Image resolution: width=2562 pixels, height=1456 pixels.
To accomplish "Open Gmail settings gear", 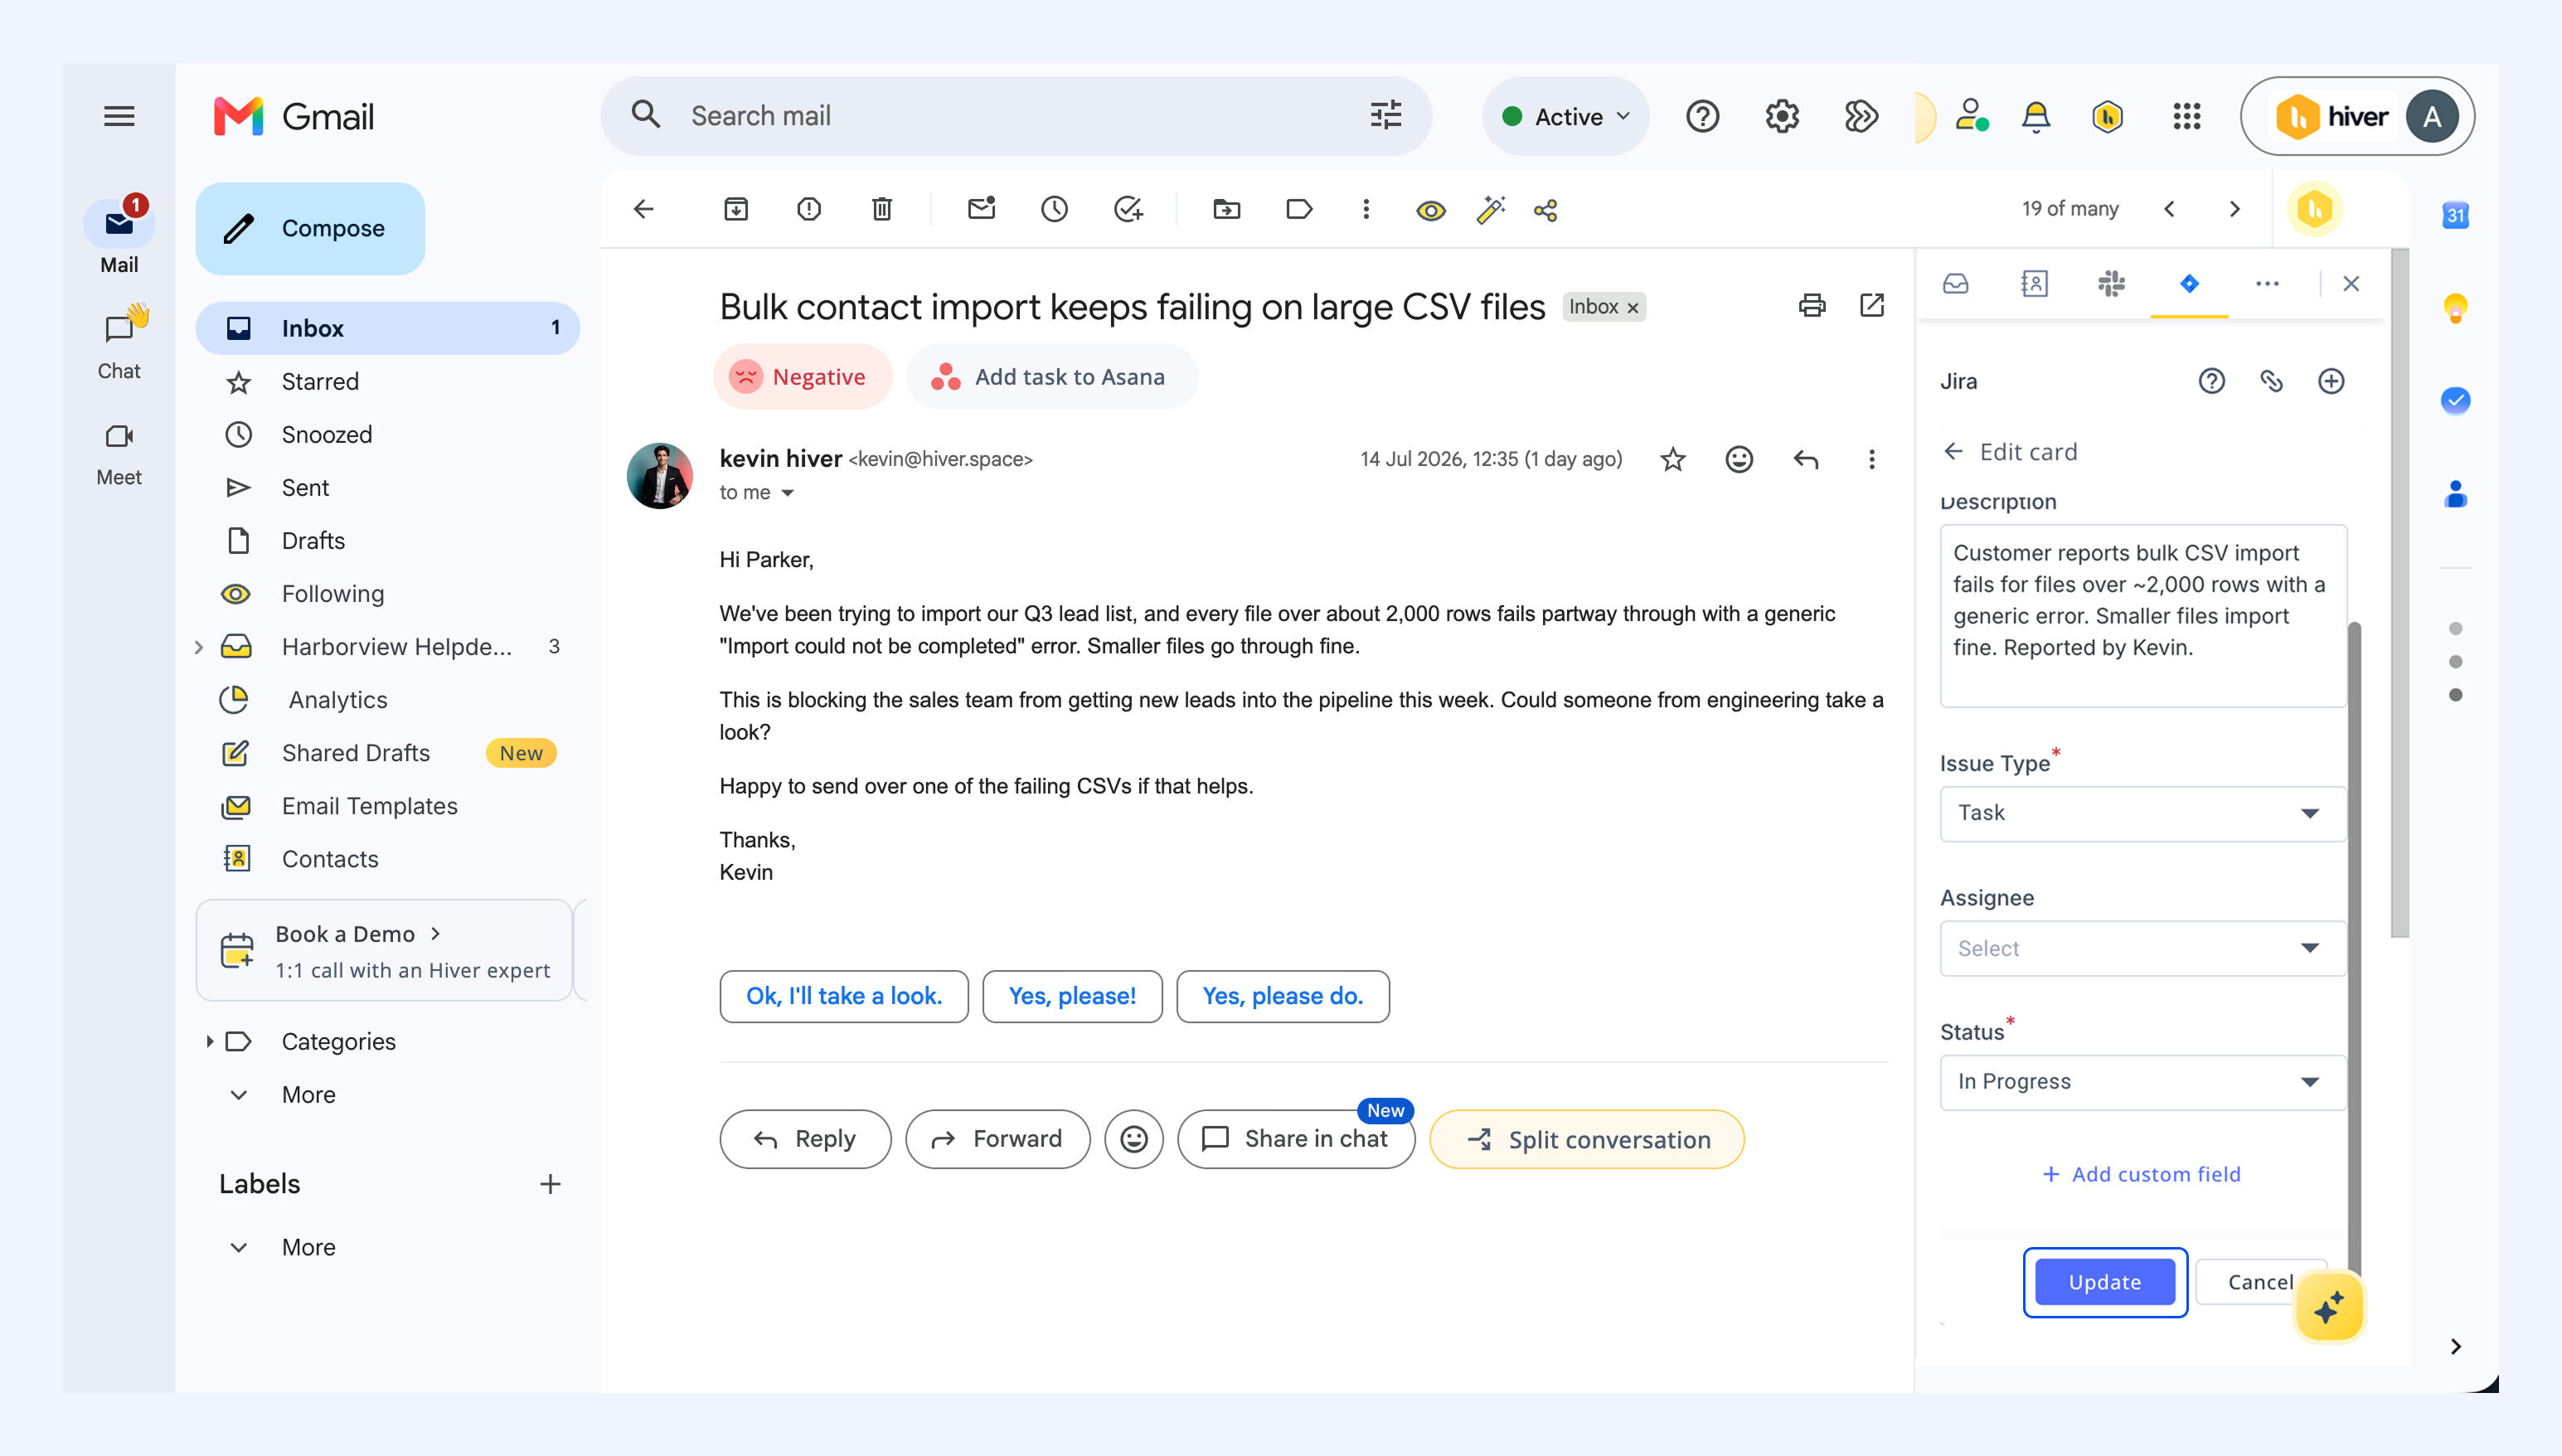I will (1782, 116).
